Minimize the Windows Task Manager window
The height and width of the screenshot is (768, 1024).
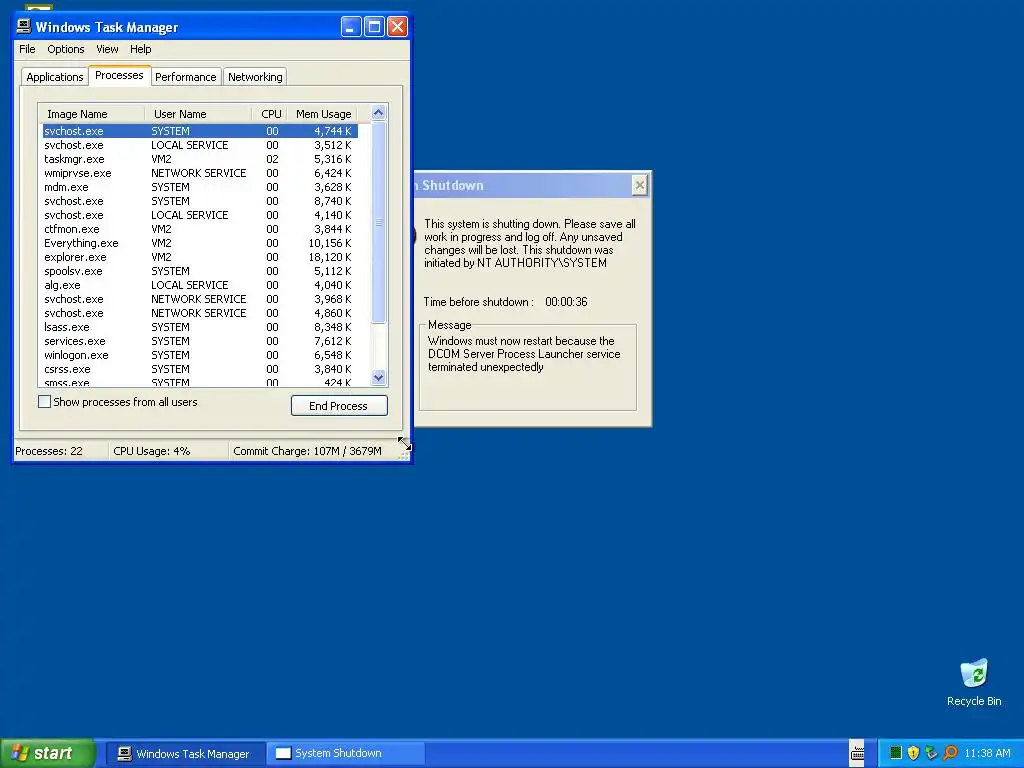[x=351, y=27]
